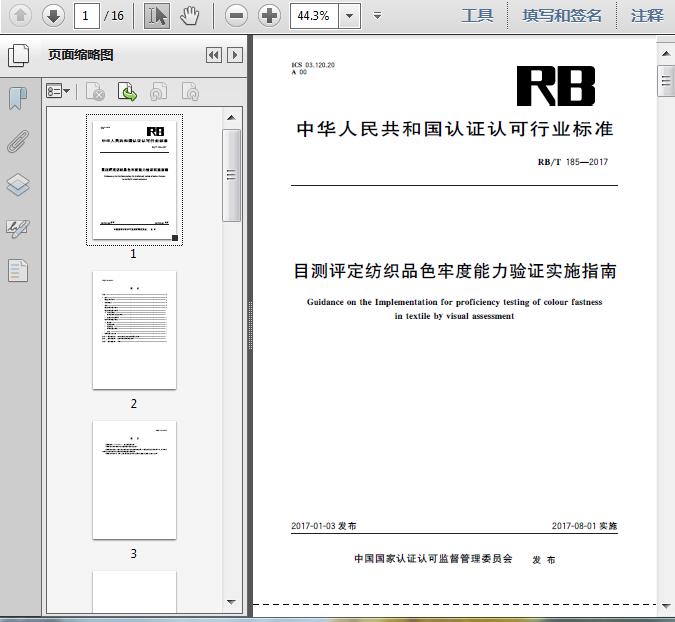Open the 注释 (Comment) pane
This screenshot has width=675, height=622.
coord(647,15)
